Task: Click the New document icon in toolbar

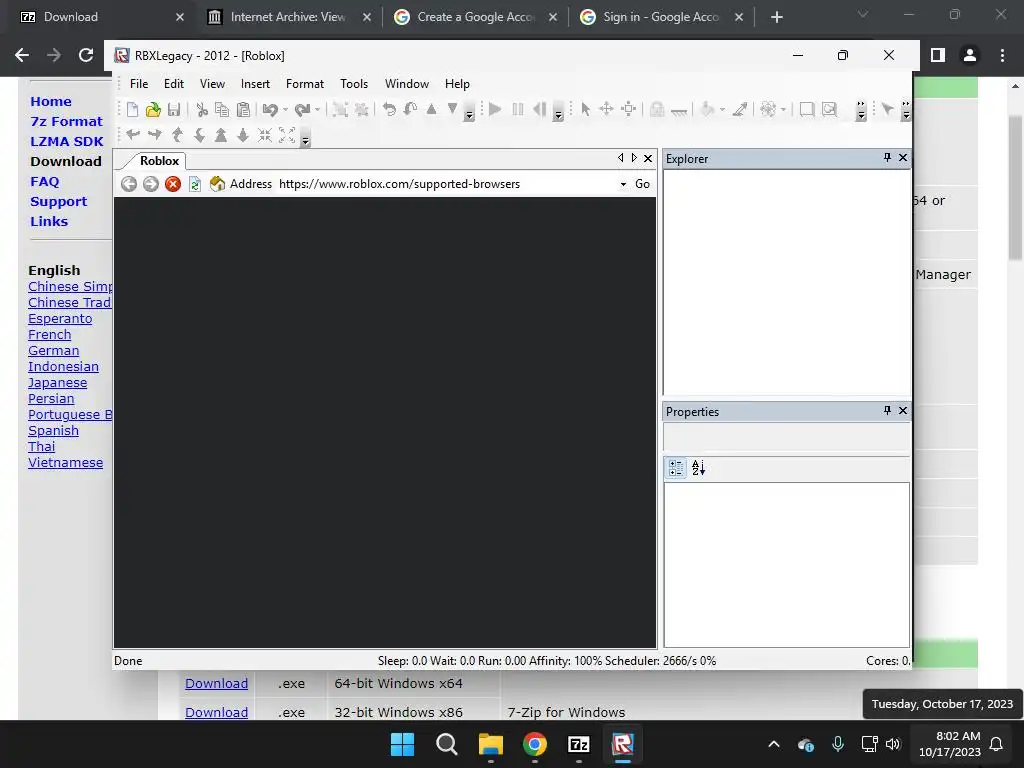Action: point(133,110)
